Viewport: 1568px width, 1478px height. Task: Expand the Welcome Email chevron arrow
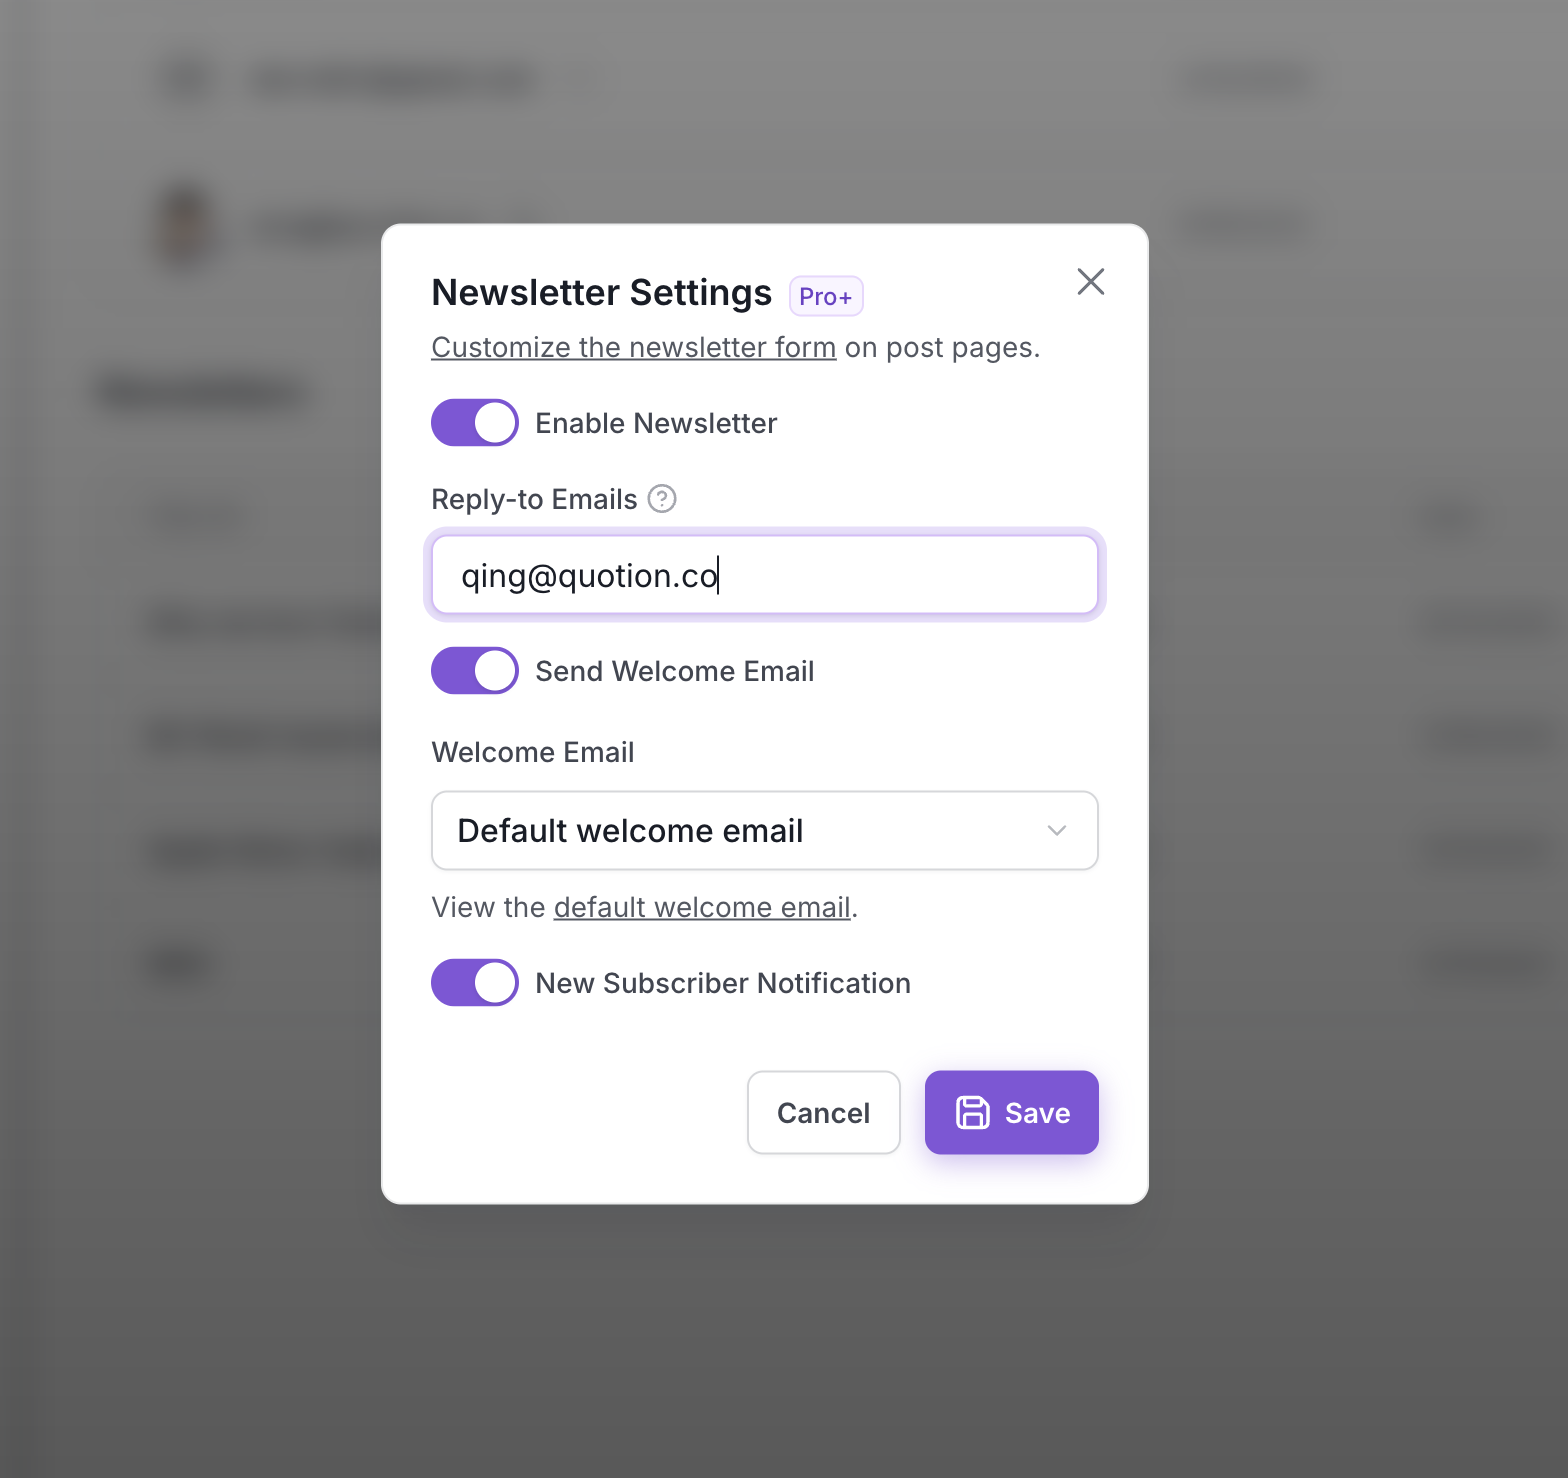1057,830
